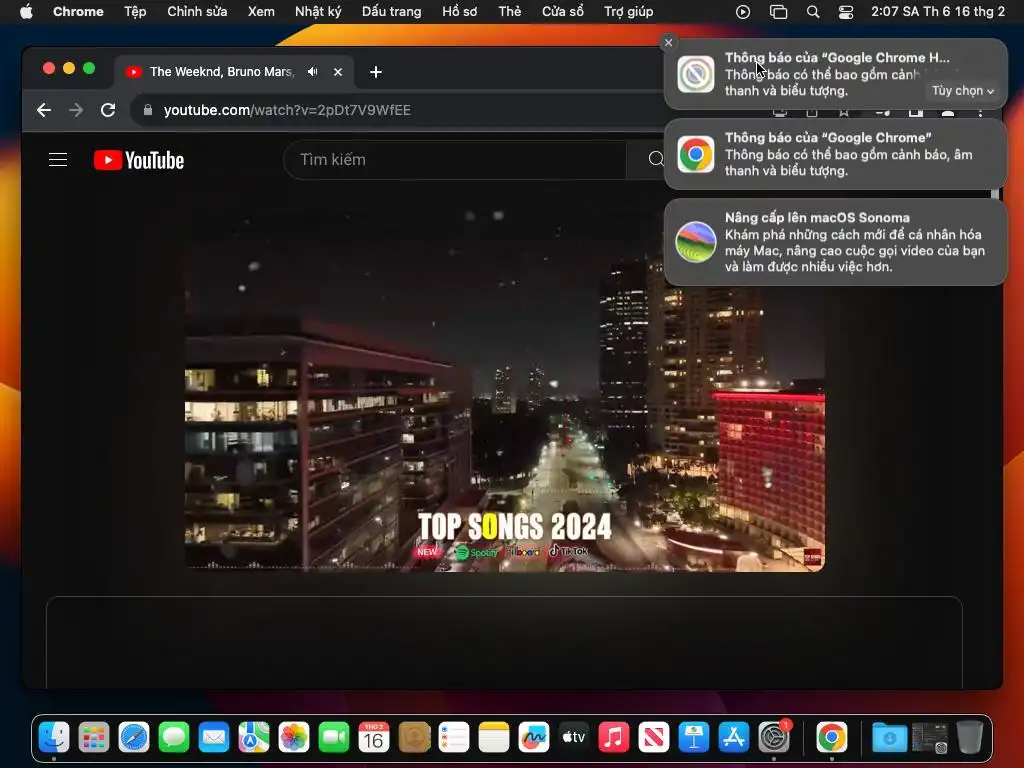Mute the tab using the speaker icon
1024x768 pixels.
tap(313, 72)
